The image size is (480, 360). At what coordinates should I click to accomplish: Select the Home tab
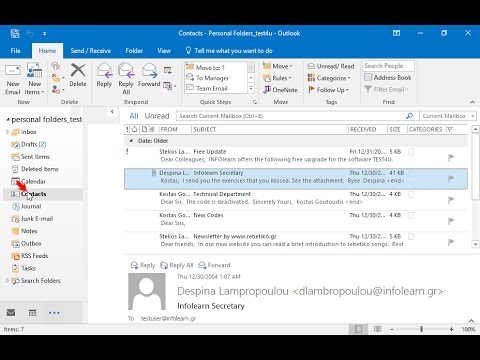pyautogui.click(x=47, y=51)
